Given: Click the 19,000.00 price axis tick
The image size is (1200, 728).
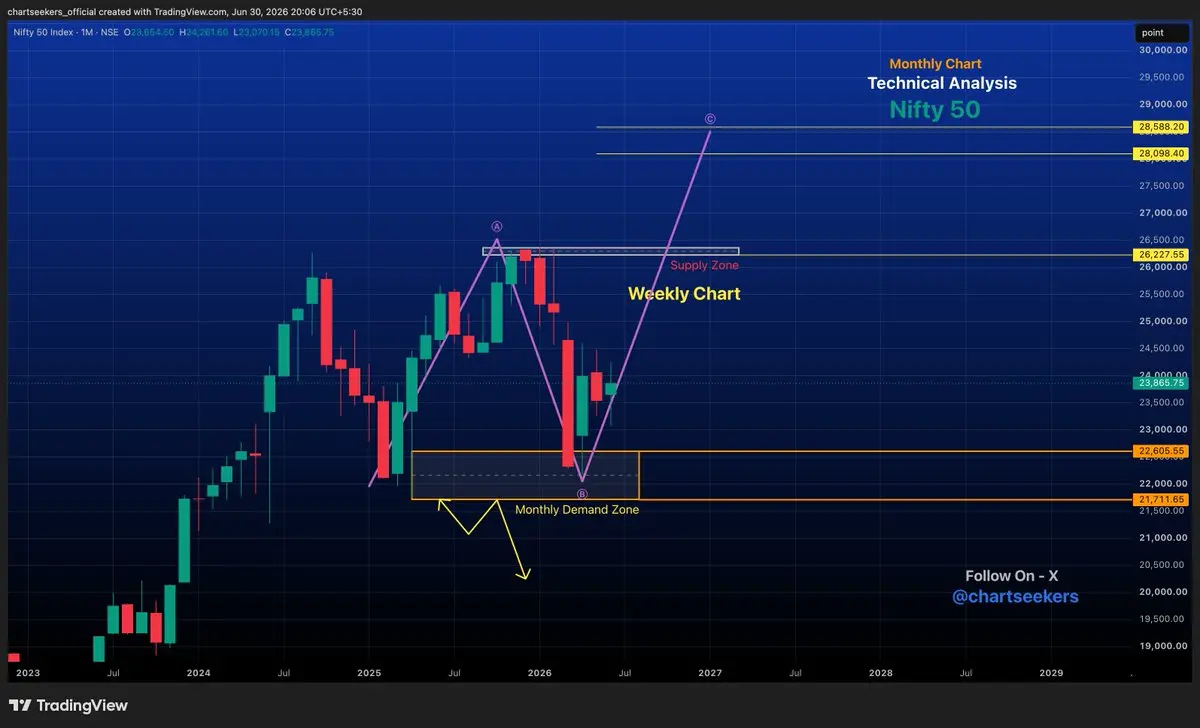Looking at the screenshot, I should coord(1161,646).
